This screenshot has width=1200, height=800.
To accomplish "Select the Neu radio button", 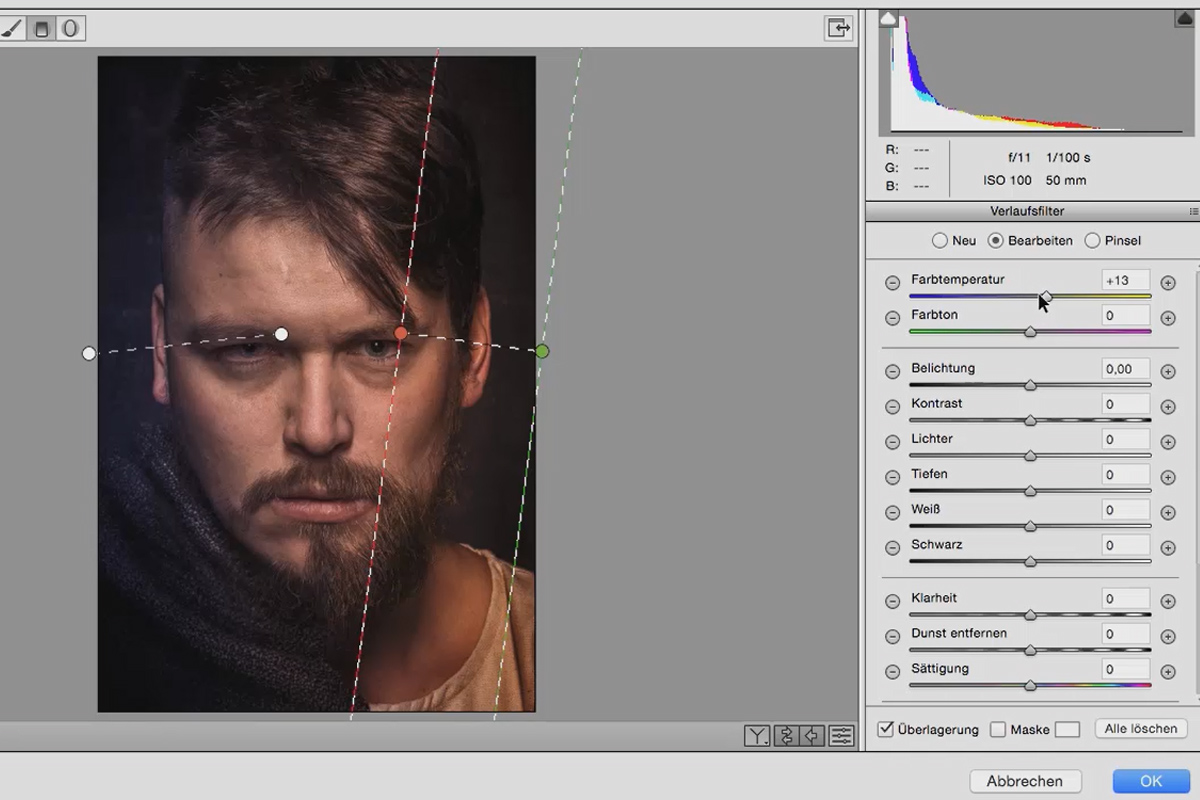I will click(940, 240).
